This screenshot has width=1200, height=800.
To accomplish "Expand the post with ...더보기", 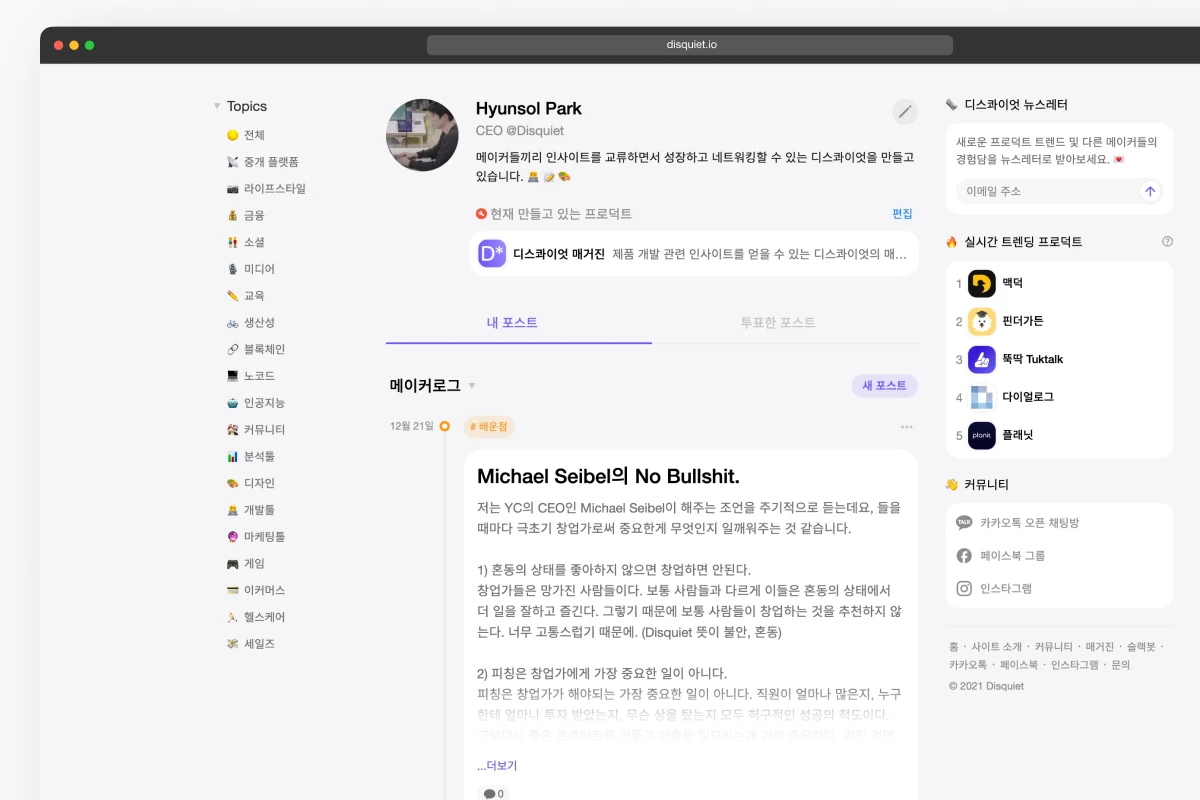I will click(x=497, y=766).
